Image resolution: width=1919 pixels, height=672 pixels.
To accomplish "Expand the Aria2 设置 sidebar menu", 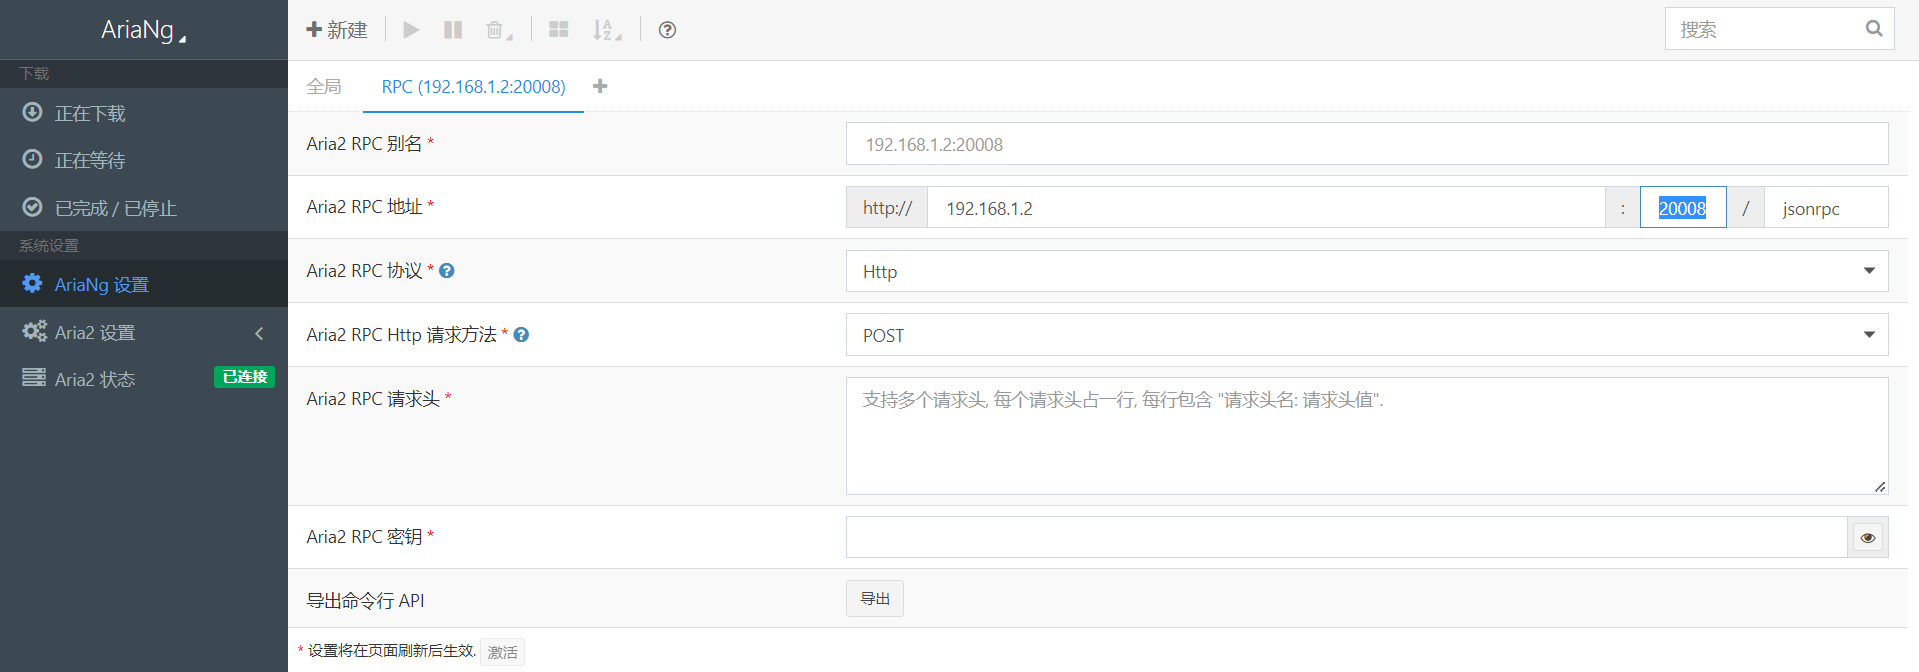I will coord(144,332).
